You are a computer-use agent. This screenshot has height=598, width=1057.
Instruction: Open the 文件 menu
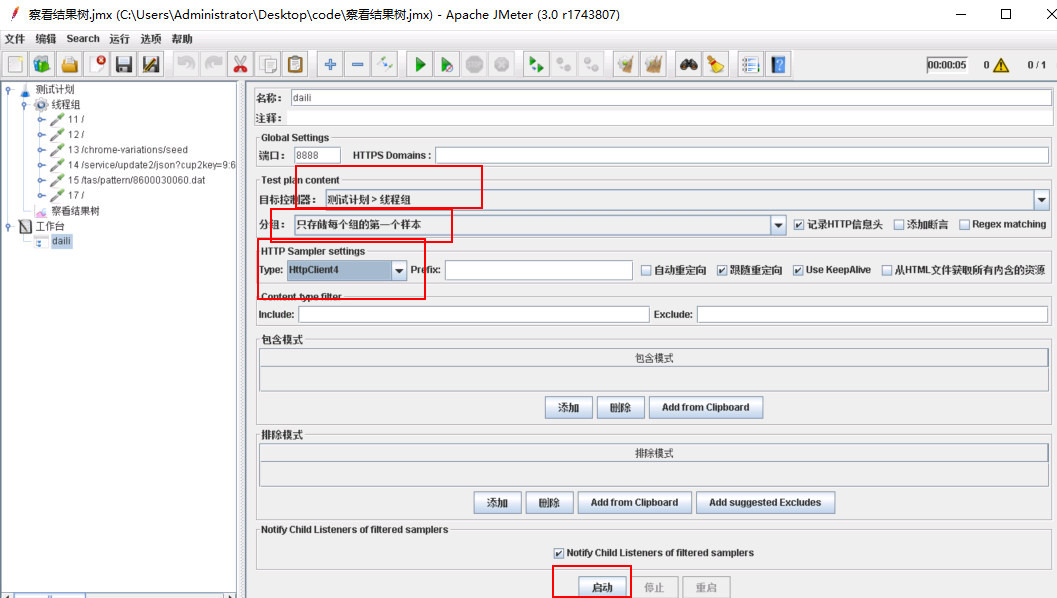[15, 39]
